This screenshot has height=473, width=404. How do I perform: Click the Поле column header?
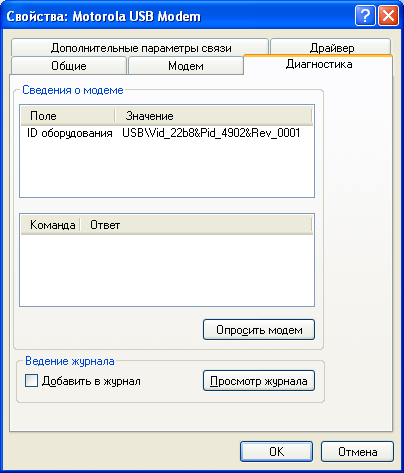68,116
